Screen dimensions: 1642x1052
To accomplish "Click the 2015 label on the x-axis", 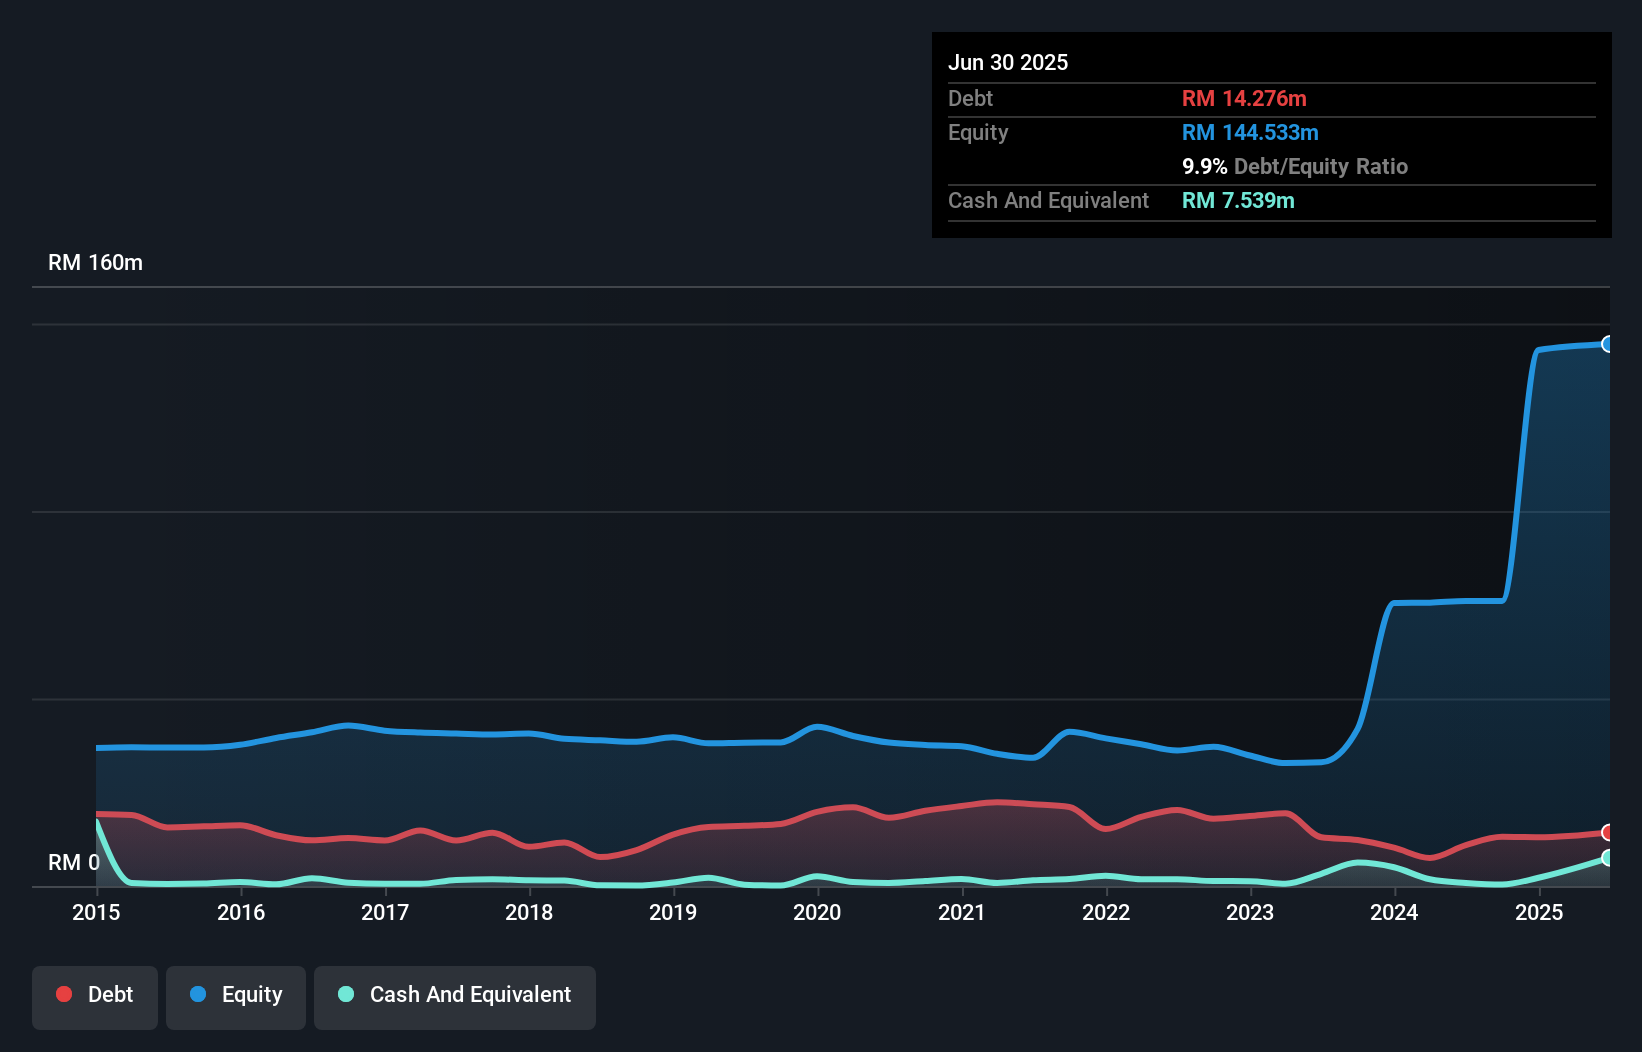I will pyautogui.click(x=95, y=913).
